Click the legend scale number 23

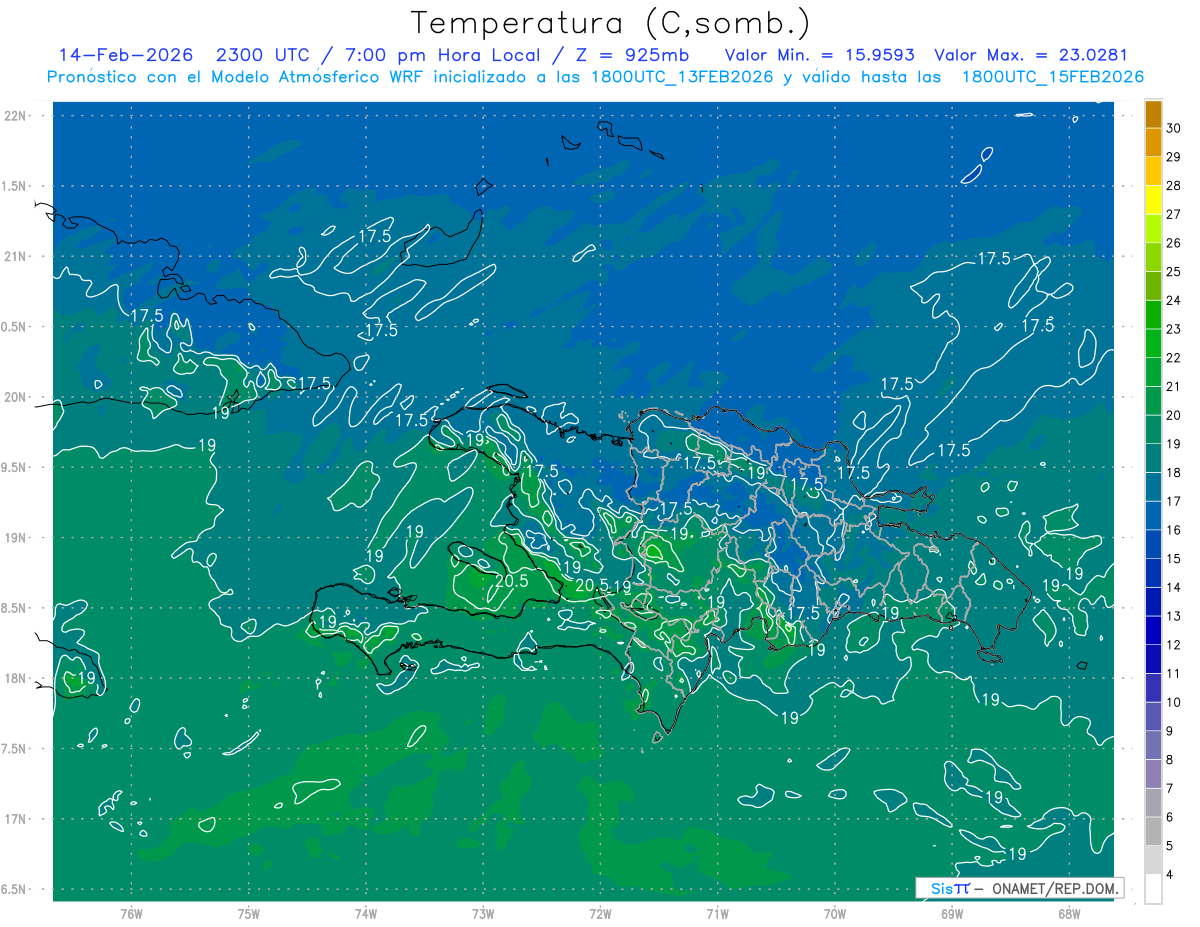pos(1175,329)
